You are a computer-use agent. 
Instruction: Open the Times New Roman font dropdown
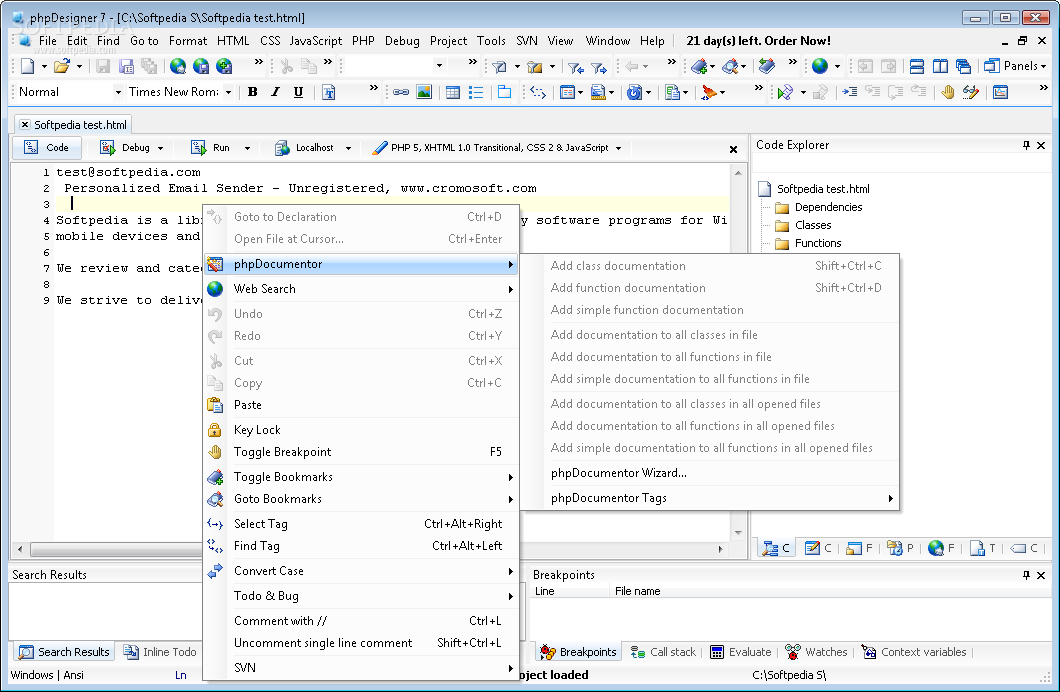228,93
